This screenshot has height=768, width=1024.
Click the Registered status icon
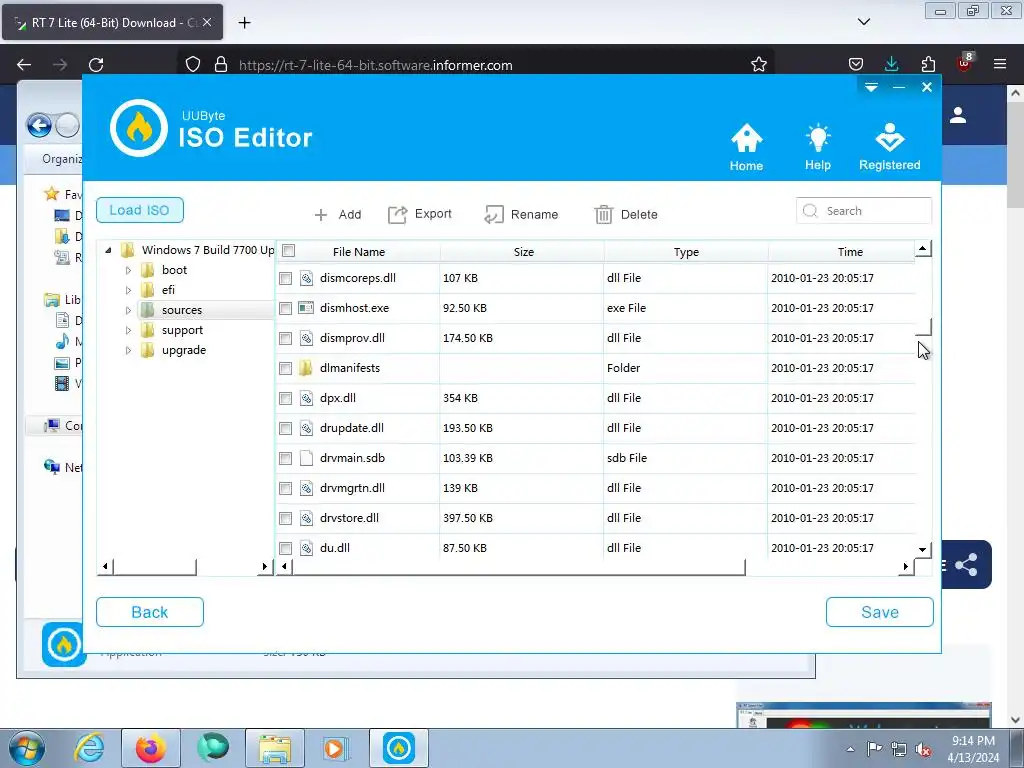click(889, 138)
